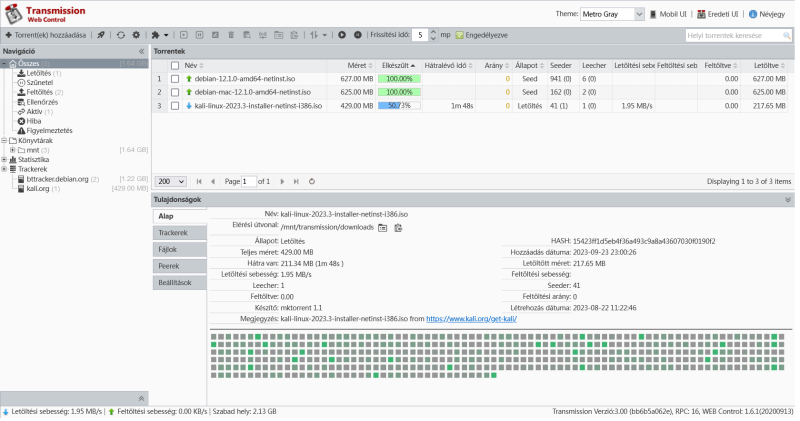Click the reload circular arrows toolbar icon
800x421 pixels.
(x=120, y=35)
